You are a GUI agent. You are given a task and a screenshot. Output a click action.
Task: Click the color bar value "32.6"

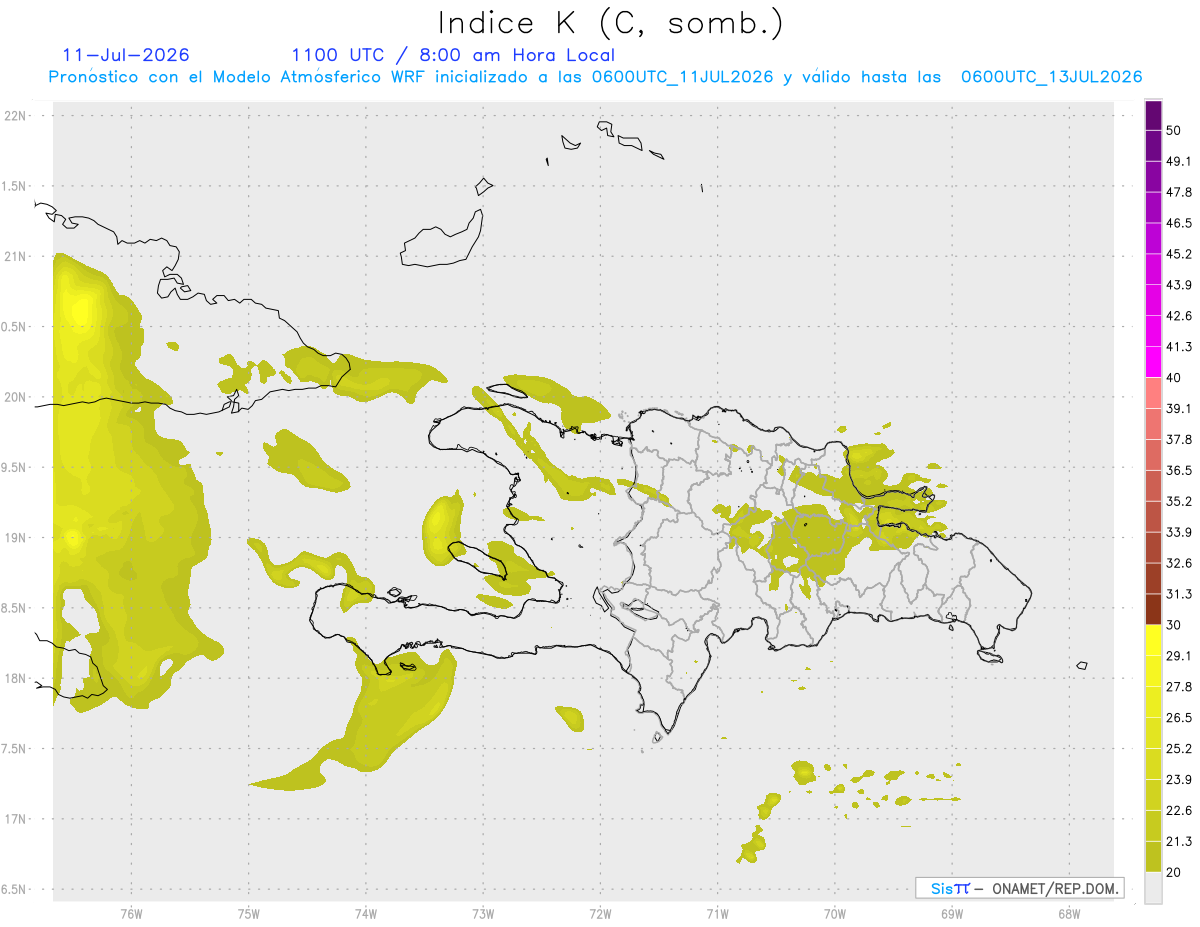tap(1179, 563)
